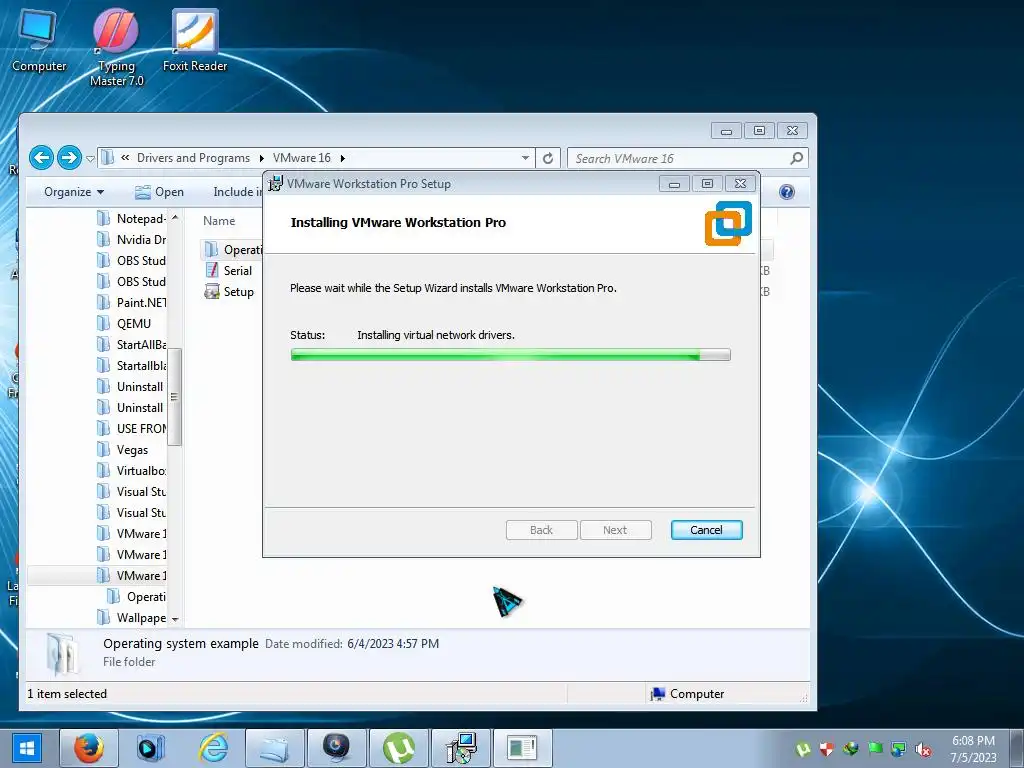1024x768 pixels.
Task: Open Action Center flag tray icon
Action: tap(875, 748)
